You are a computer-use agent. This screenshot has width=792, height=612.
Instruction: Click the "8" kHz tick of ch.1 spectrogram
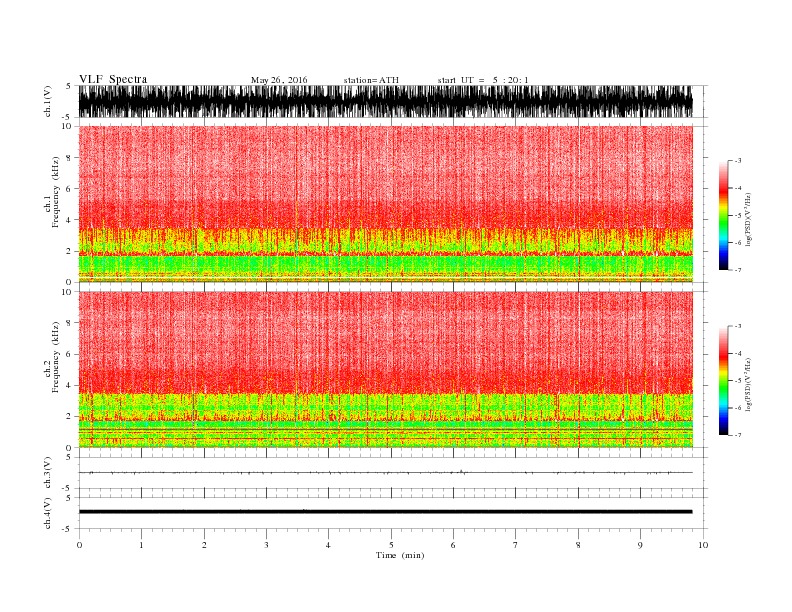point(69,158)
